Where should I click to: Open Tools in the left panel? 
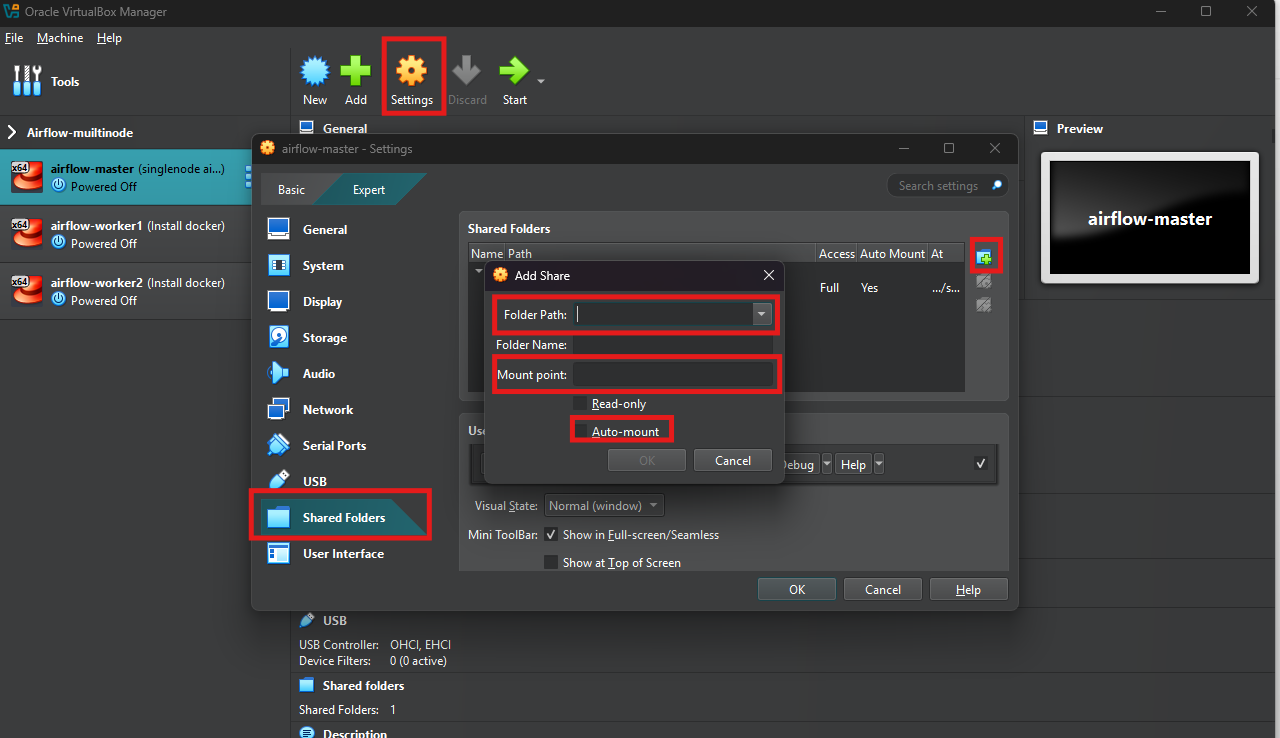(x=46, y=81)
